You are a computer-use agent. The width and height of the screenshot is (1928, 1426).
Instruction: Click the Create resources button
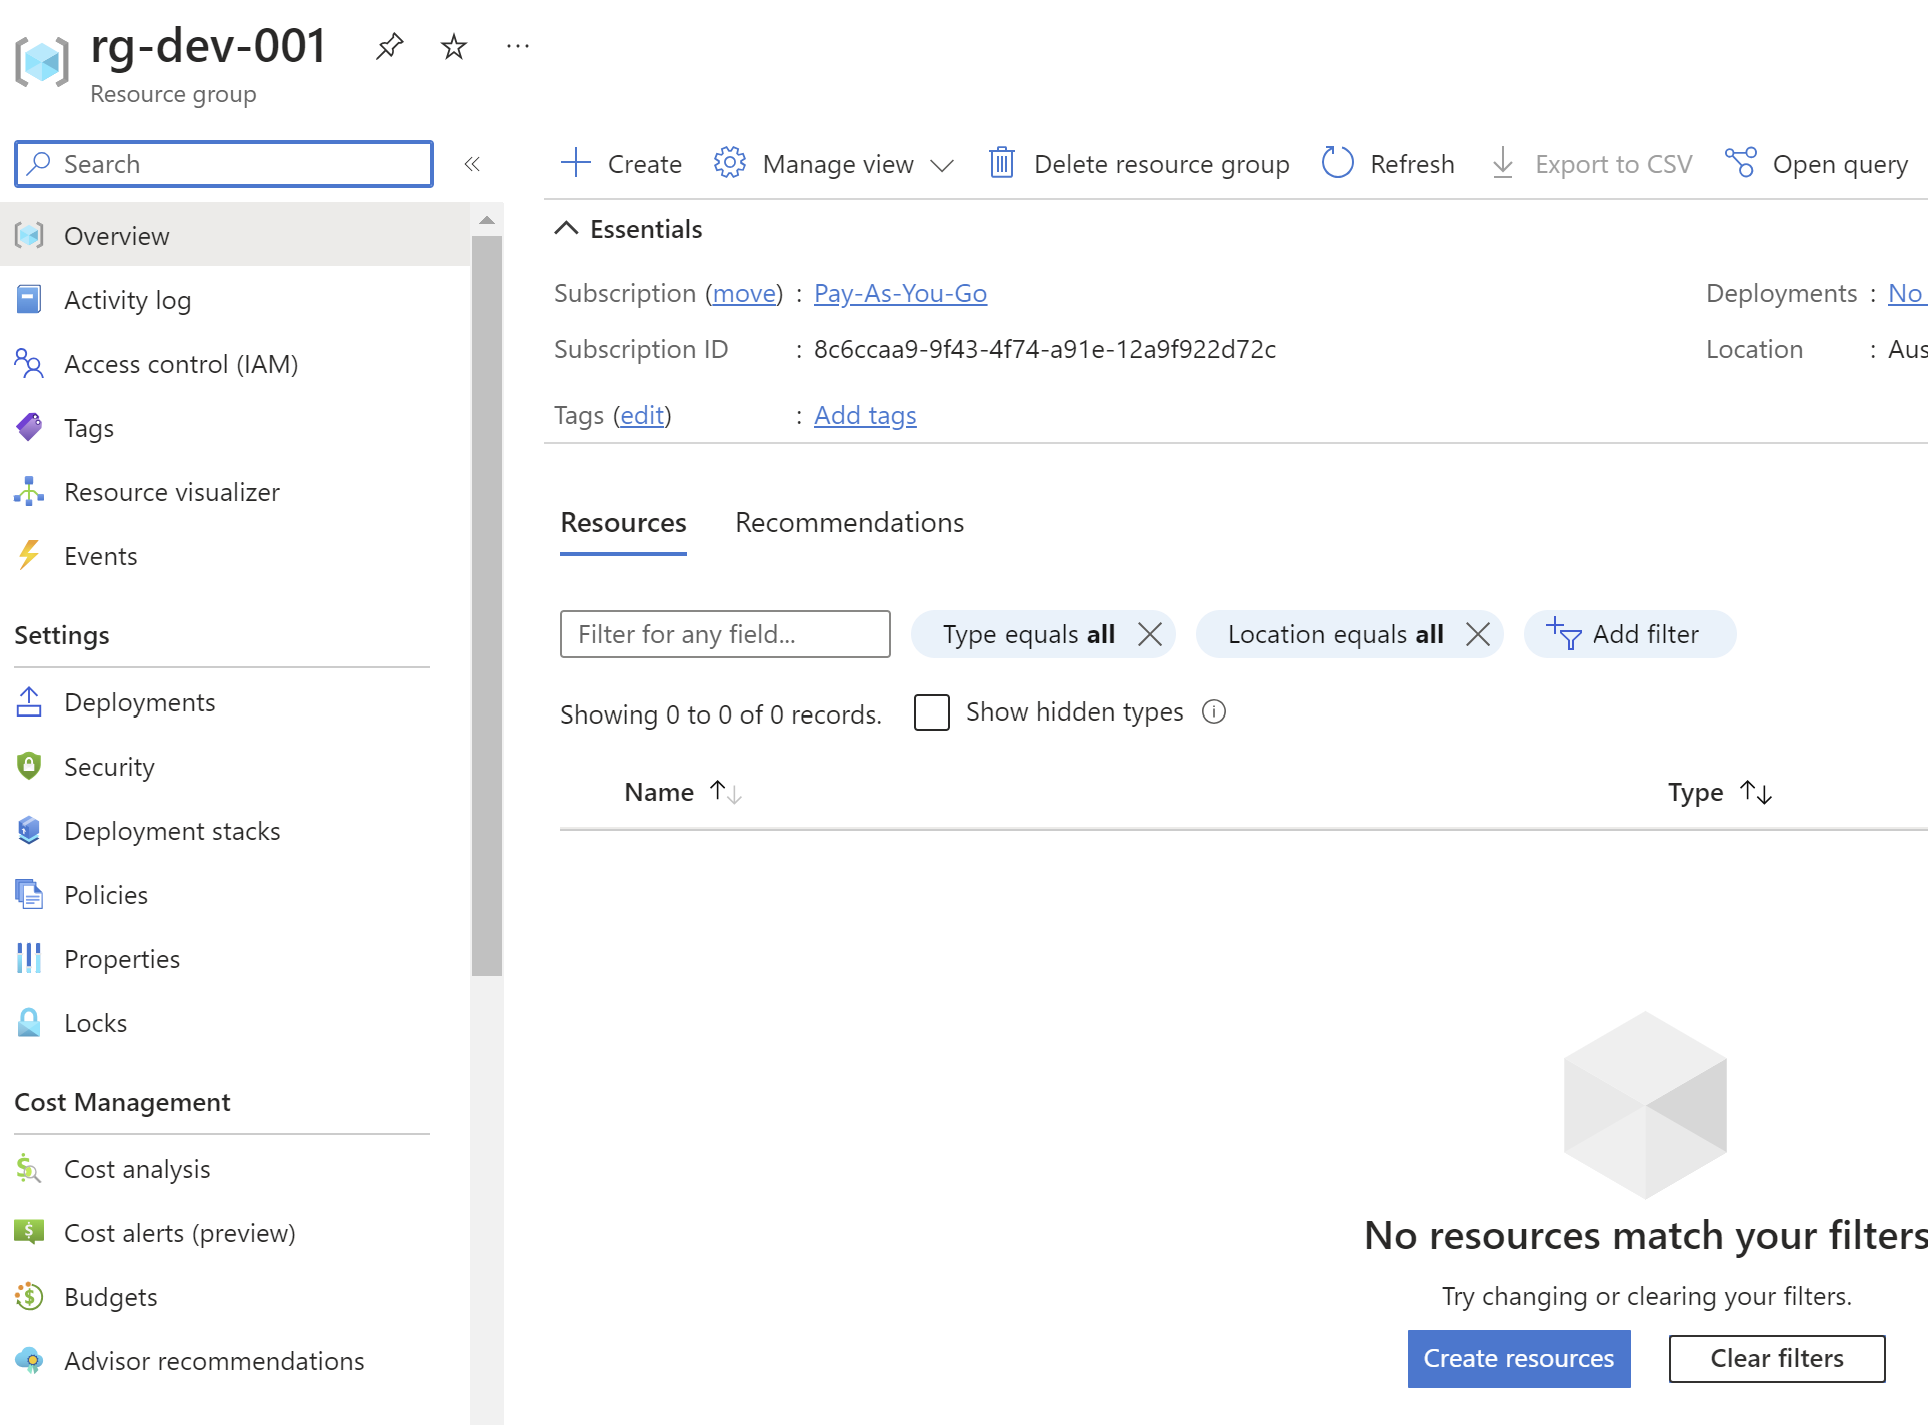point(1519,1358)
